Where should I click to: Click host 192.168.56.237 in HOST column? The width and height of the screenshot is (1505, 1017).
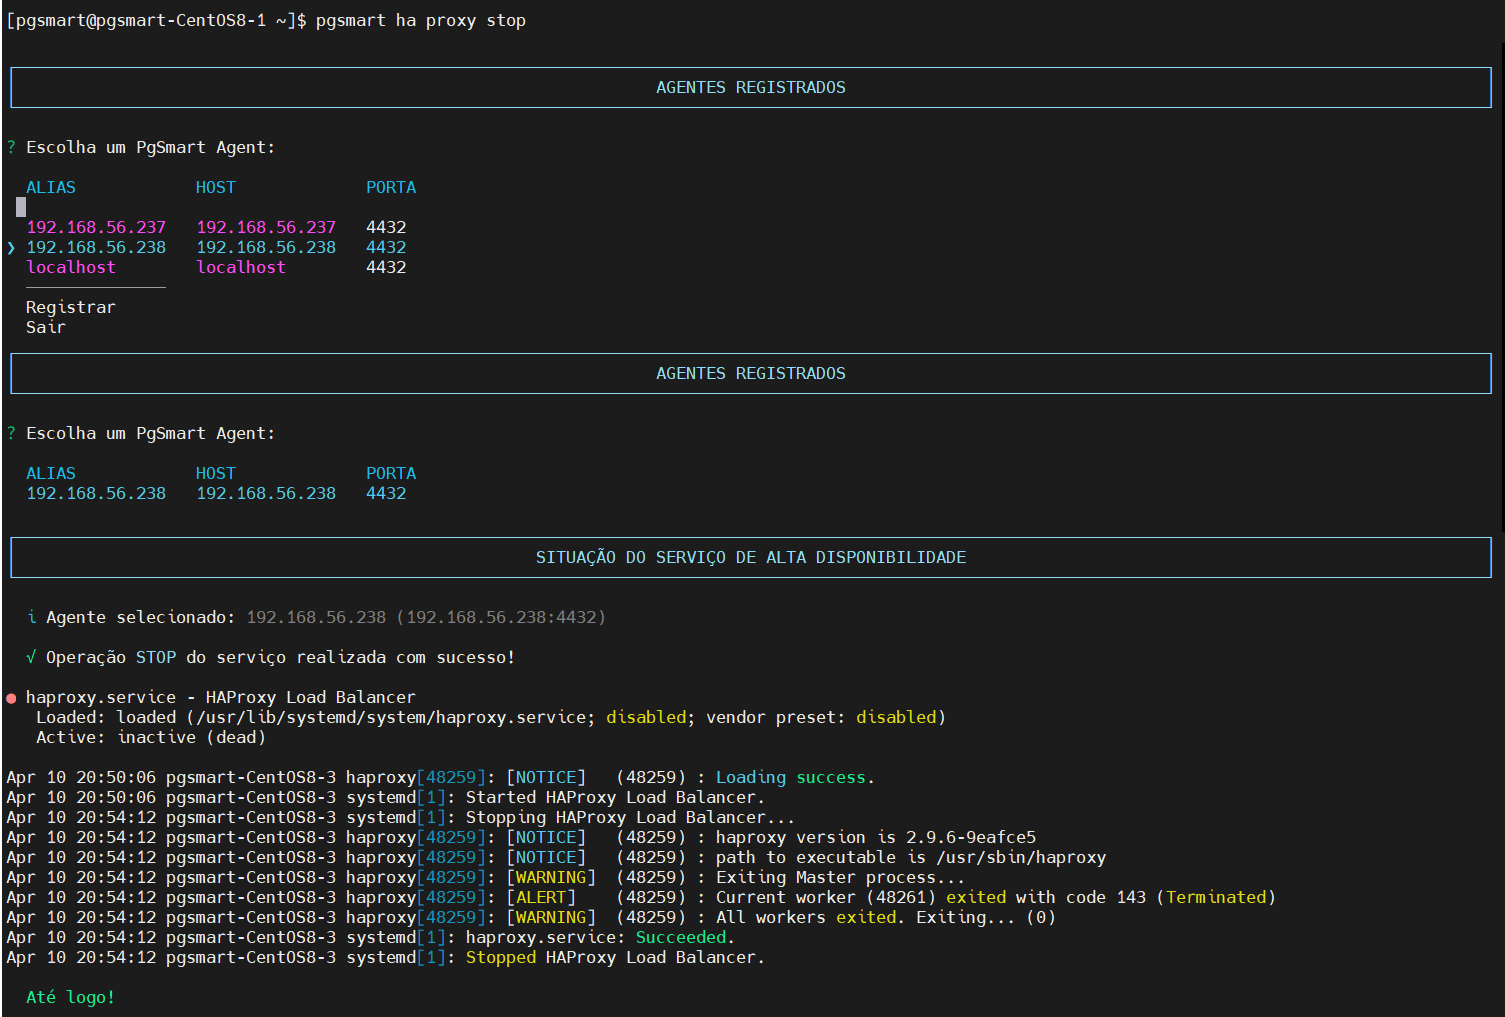click(266, 227)
